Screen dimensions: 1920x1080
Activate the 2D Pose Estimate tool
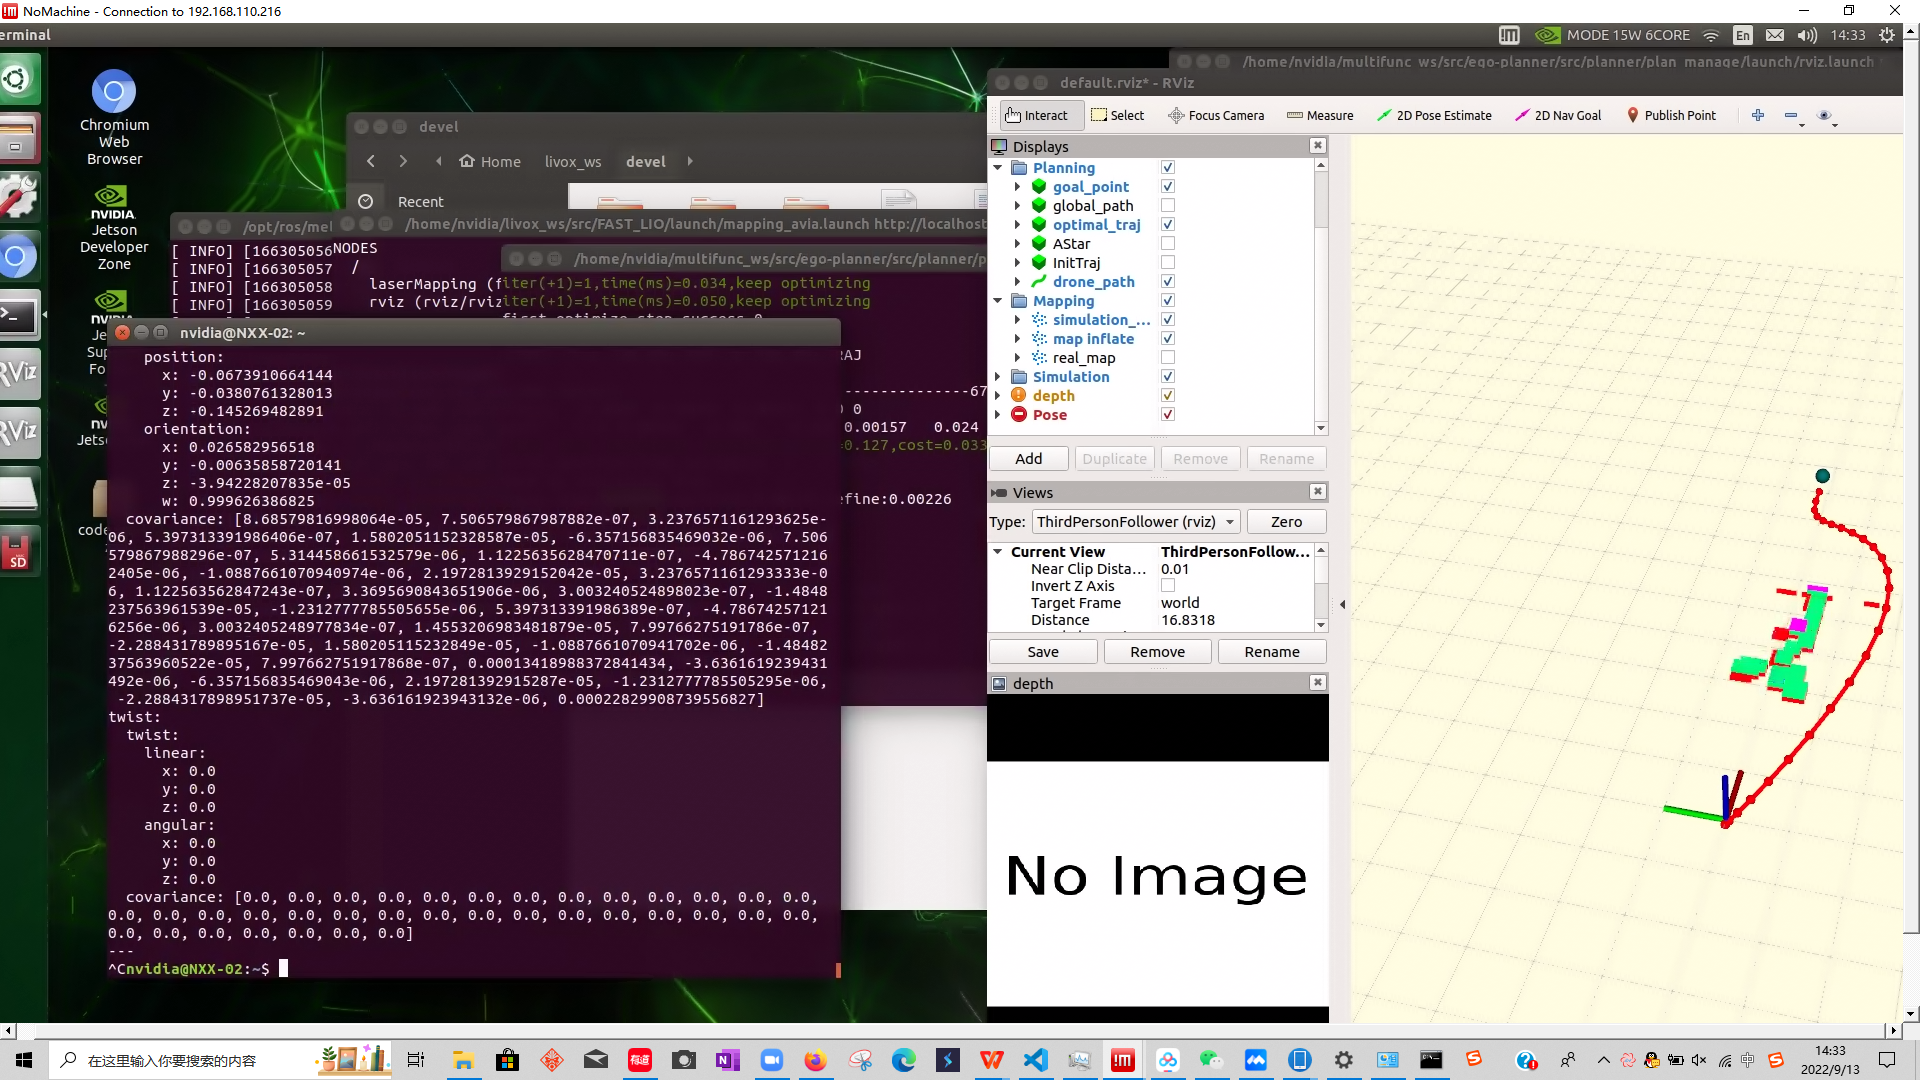pos(1434,115)
